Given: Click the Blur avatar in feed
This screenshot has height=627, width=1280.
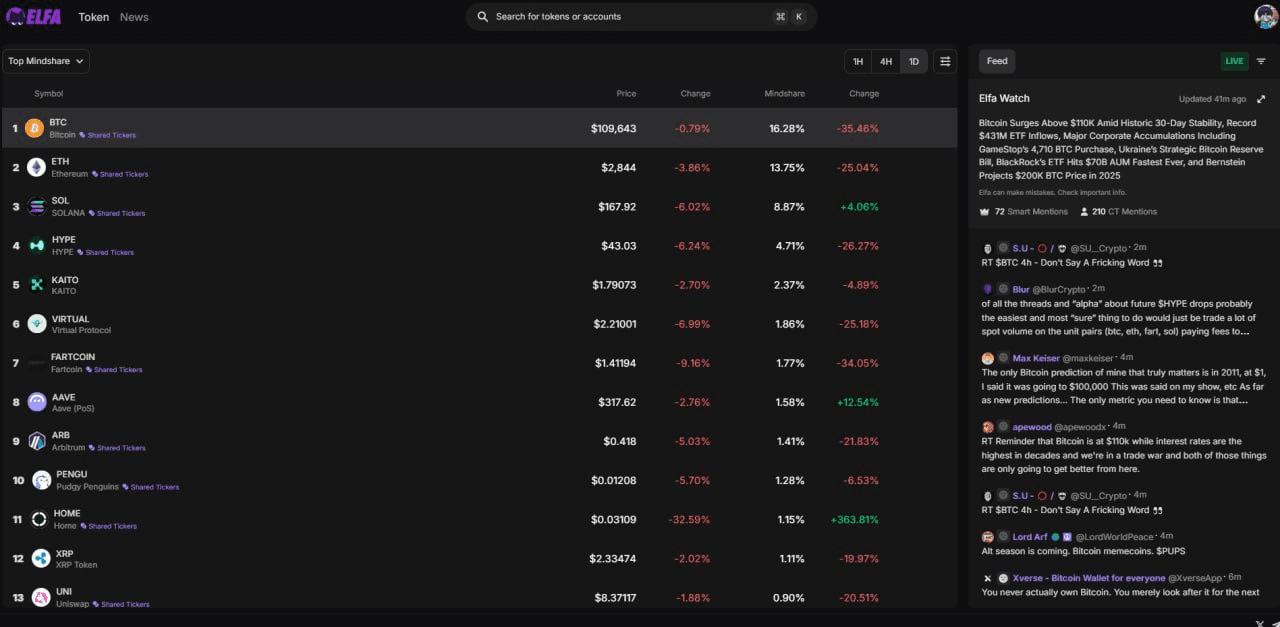Looking at the screenshot, I should 987,289.
